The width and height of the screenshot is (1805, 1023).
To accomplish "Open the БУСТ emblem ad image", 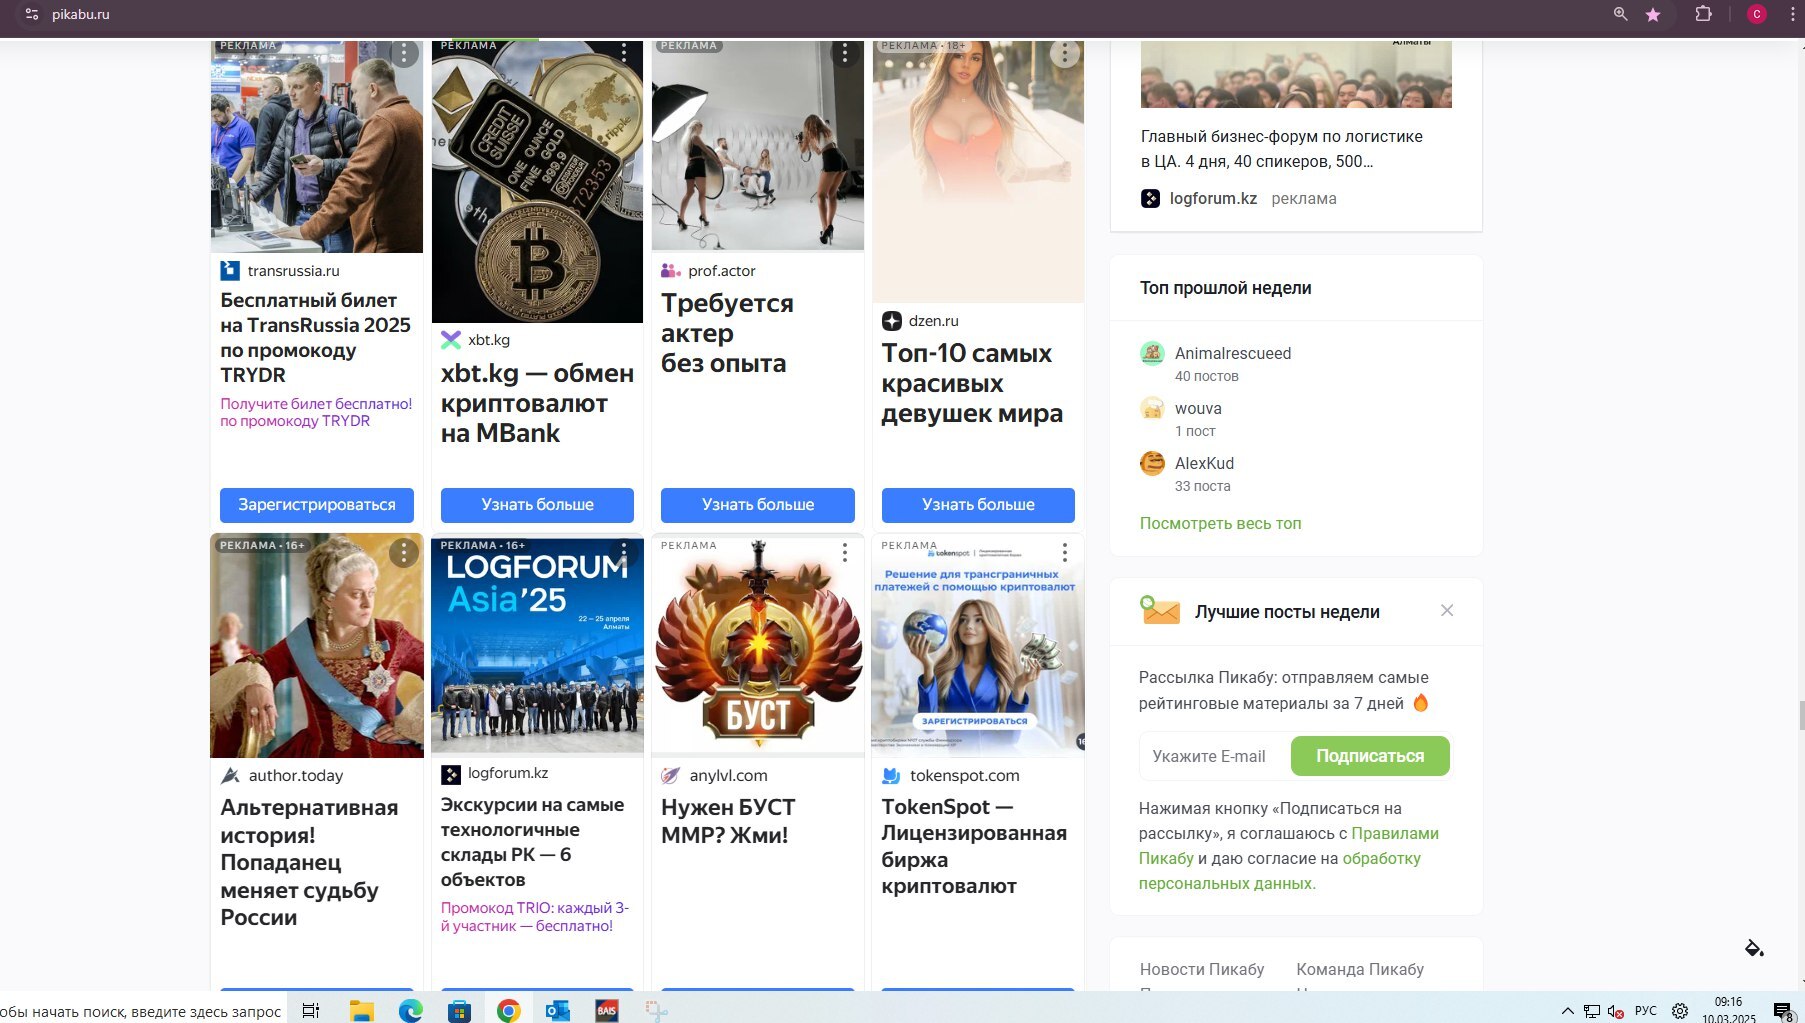I will click(x=758, y=646).
